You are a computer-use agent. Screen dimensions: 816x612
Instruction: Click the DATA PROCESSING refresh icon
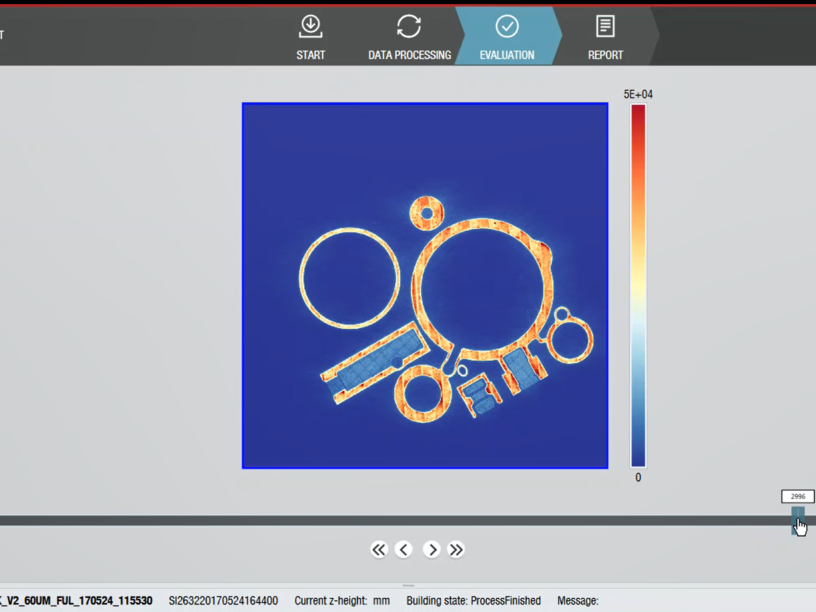pyautogui.click(x=408, y=24)
